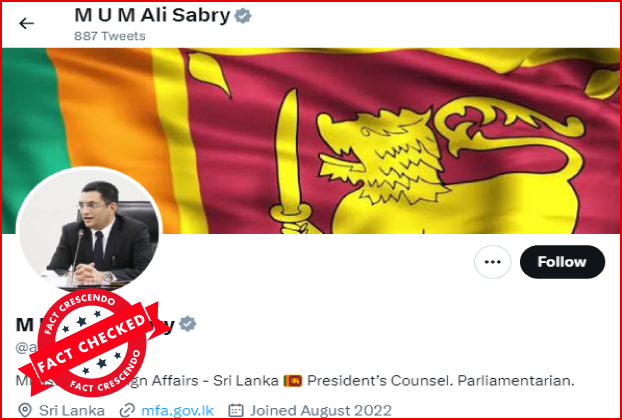Click the verified badge in the top header
The image size is (622, 420).
click(242, 16)
